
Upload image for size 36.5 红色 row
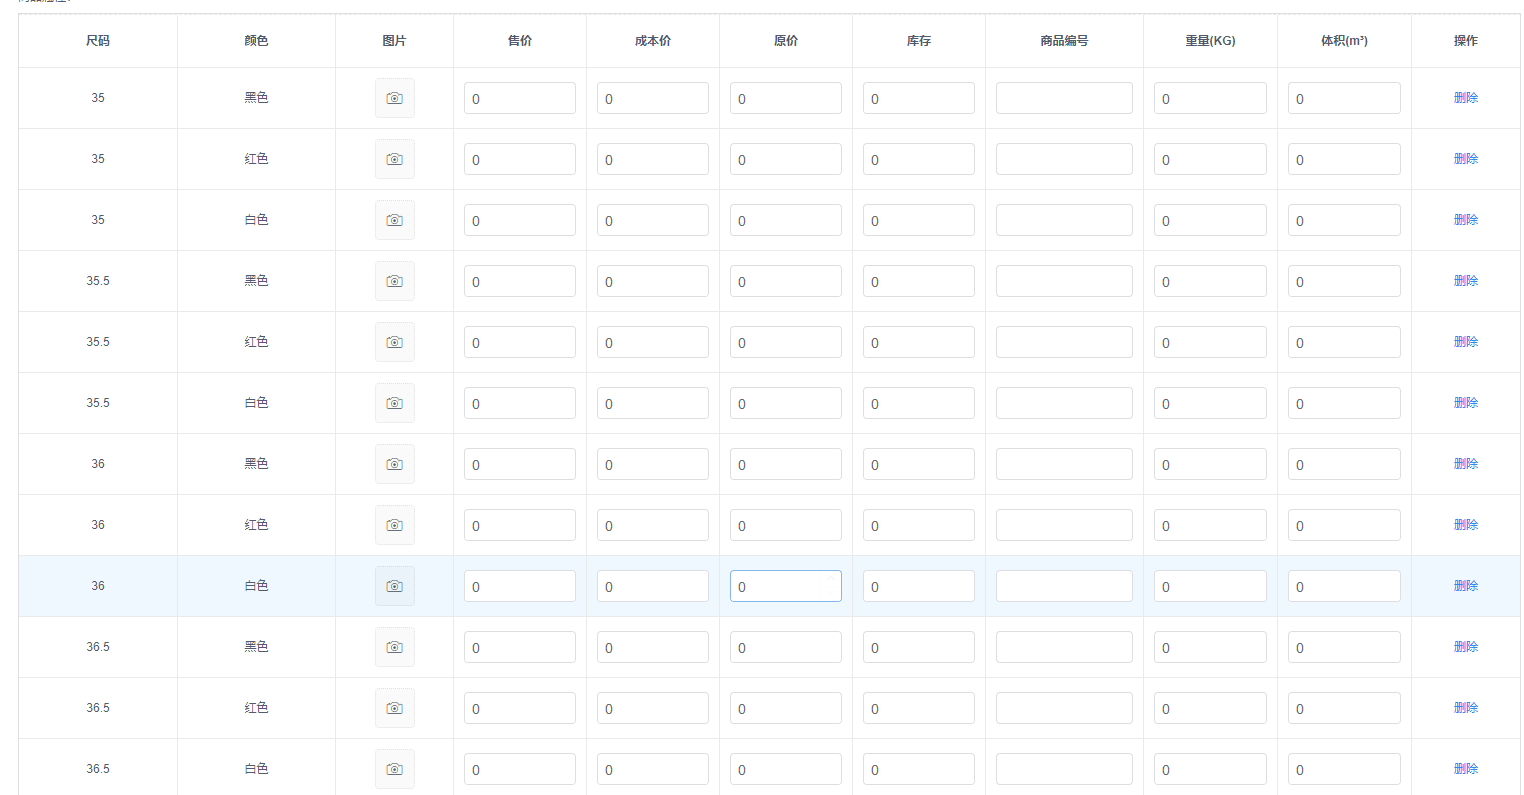point(395,708)
